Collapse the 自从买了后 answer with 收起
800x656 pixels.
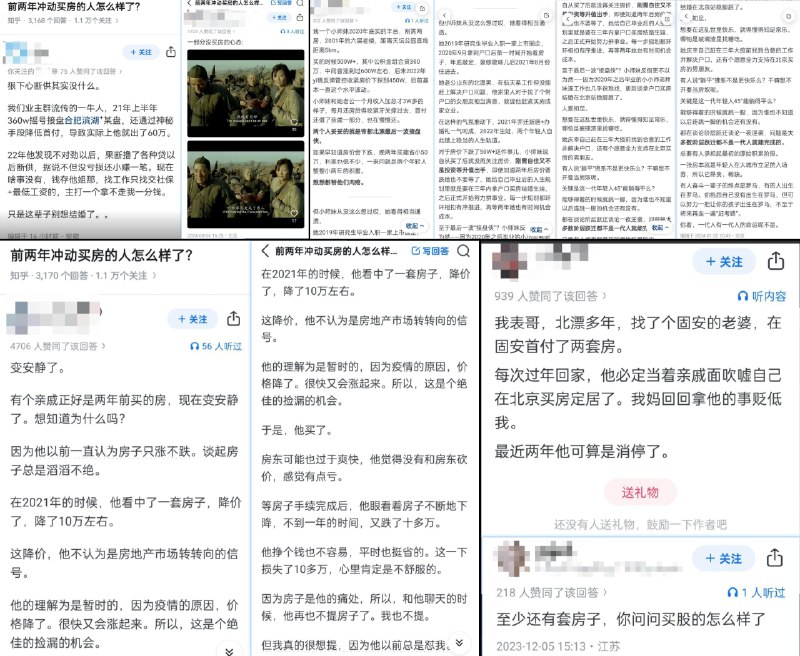(x=661, y=228)
